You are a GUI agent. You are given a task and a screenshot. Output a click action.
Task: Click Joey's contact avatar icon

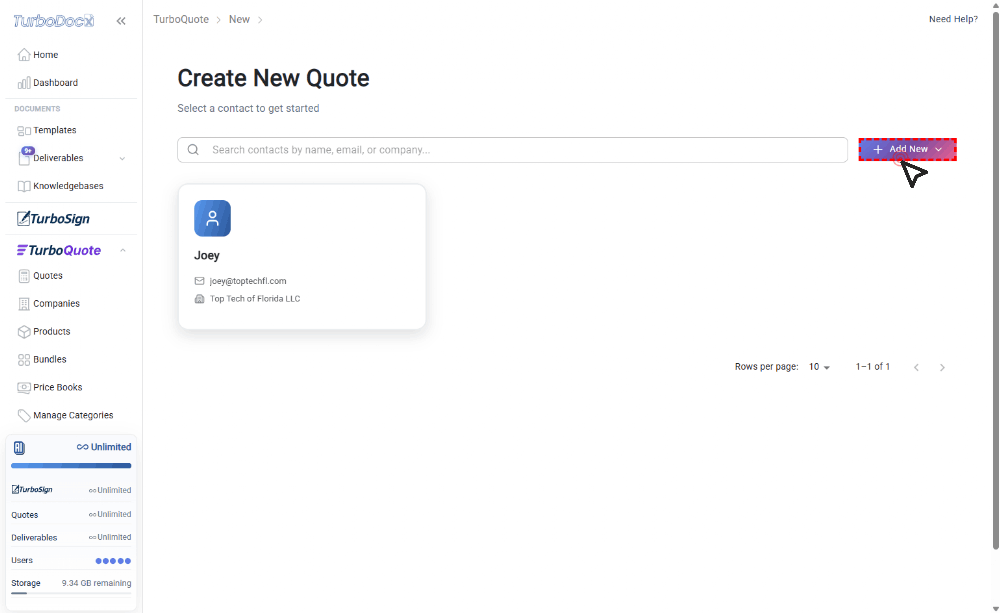click(x=212, y=218)
